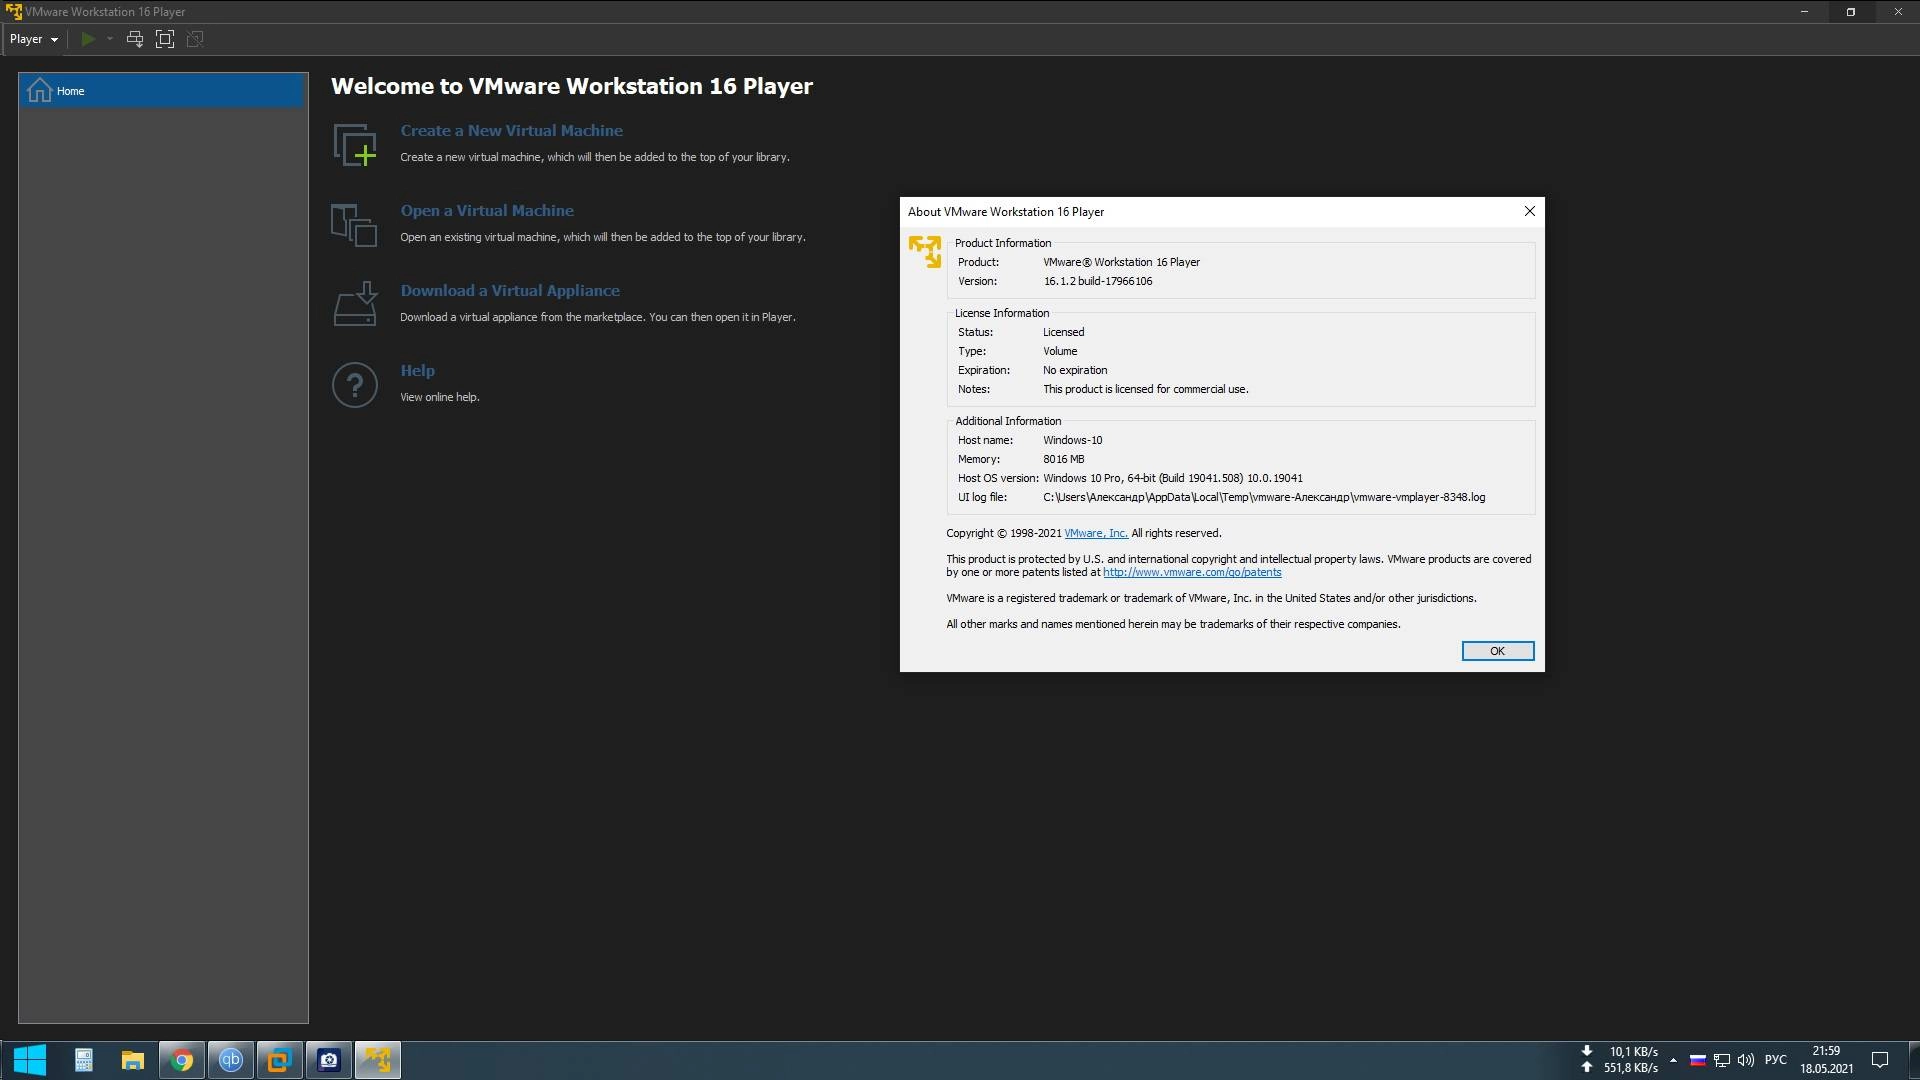Click 'VMware® Workstation 16 Player' product value
This screenshot has height=1080, width=1920.
tap(1121, 262)
